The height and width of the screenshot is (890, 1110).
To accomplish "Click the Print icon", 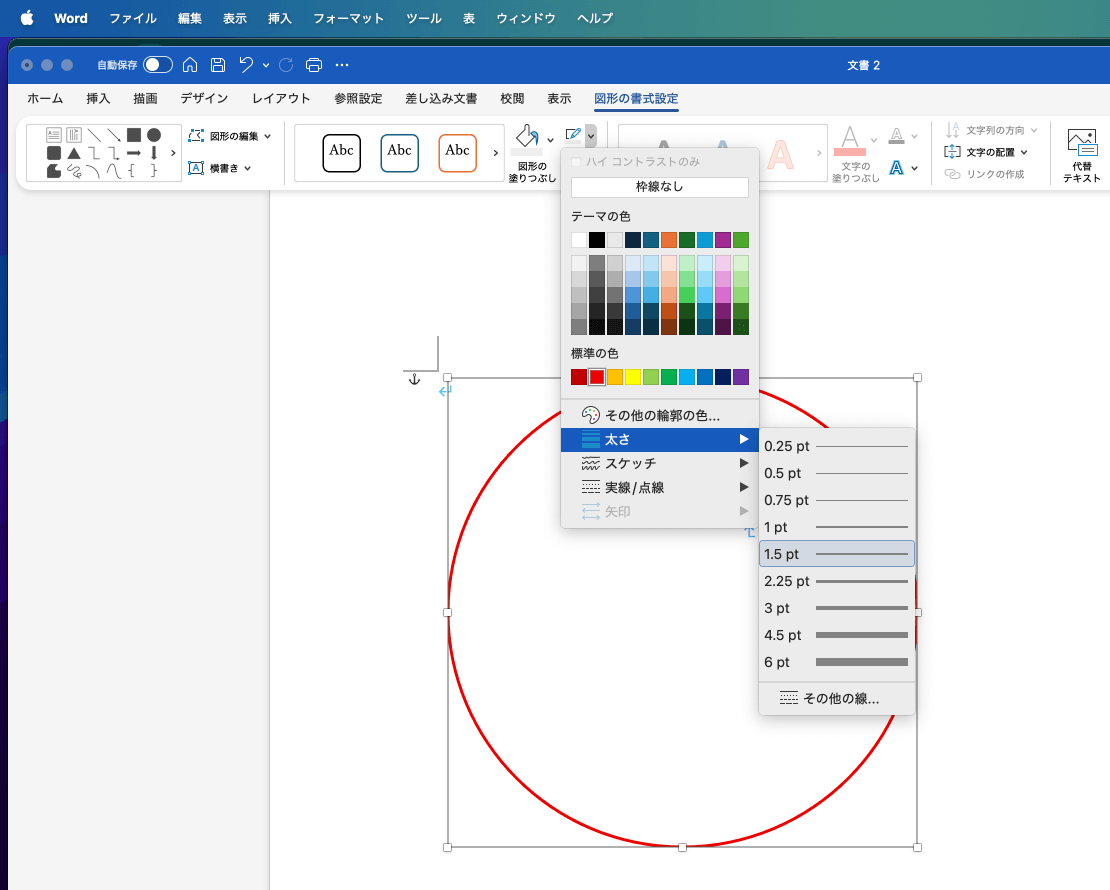I will pos(314,65).
